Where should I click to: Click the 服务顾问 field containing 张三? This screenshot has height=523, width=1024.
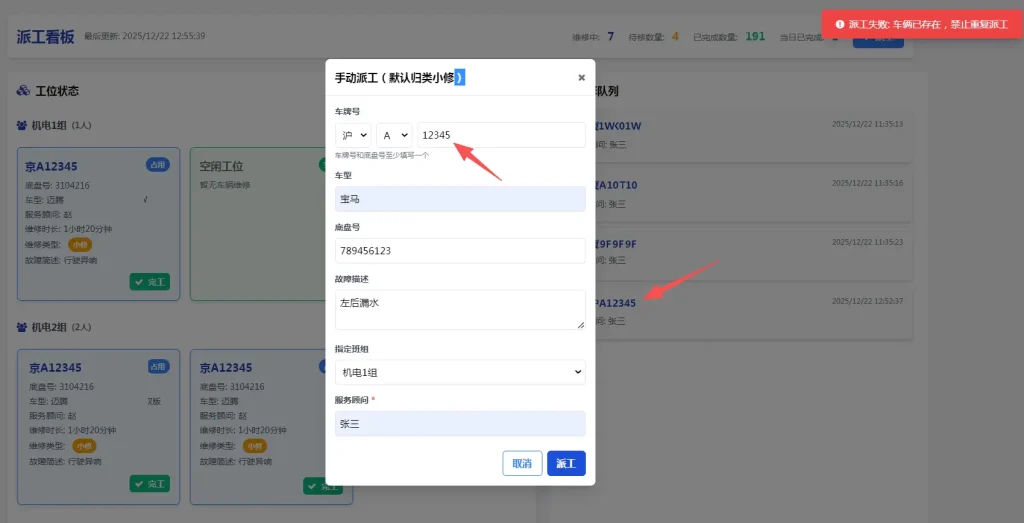460,424
